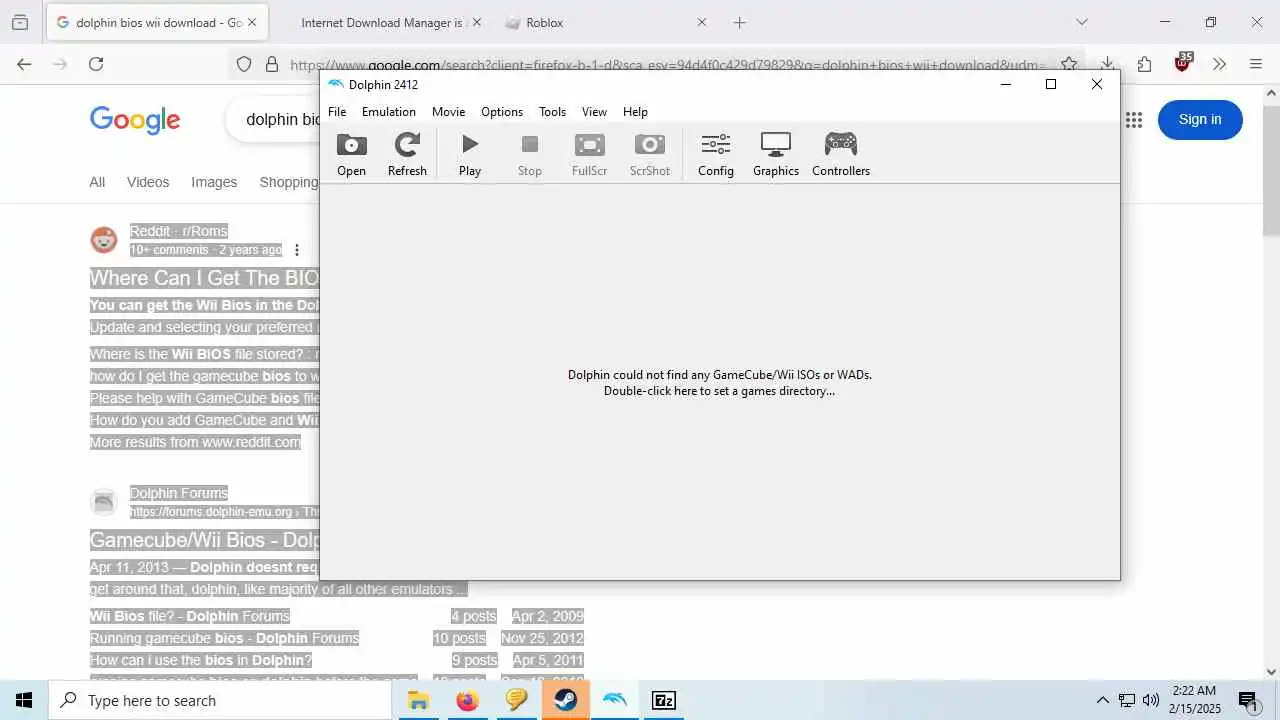The image size is (1280, 720).
Task: Open options for the Reddit search result
Action: [x=296, y=250]
